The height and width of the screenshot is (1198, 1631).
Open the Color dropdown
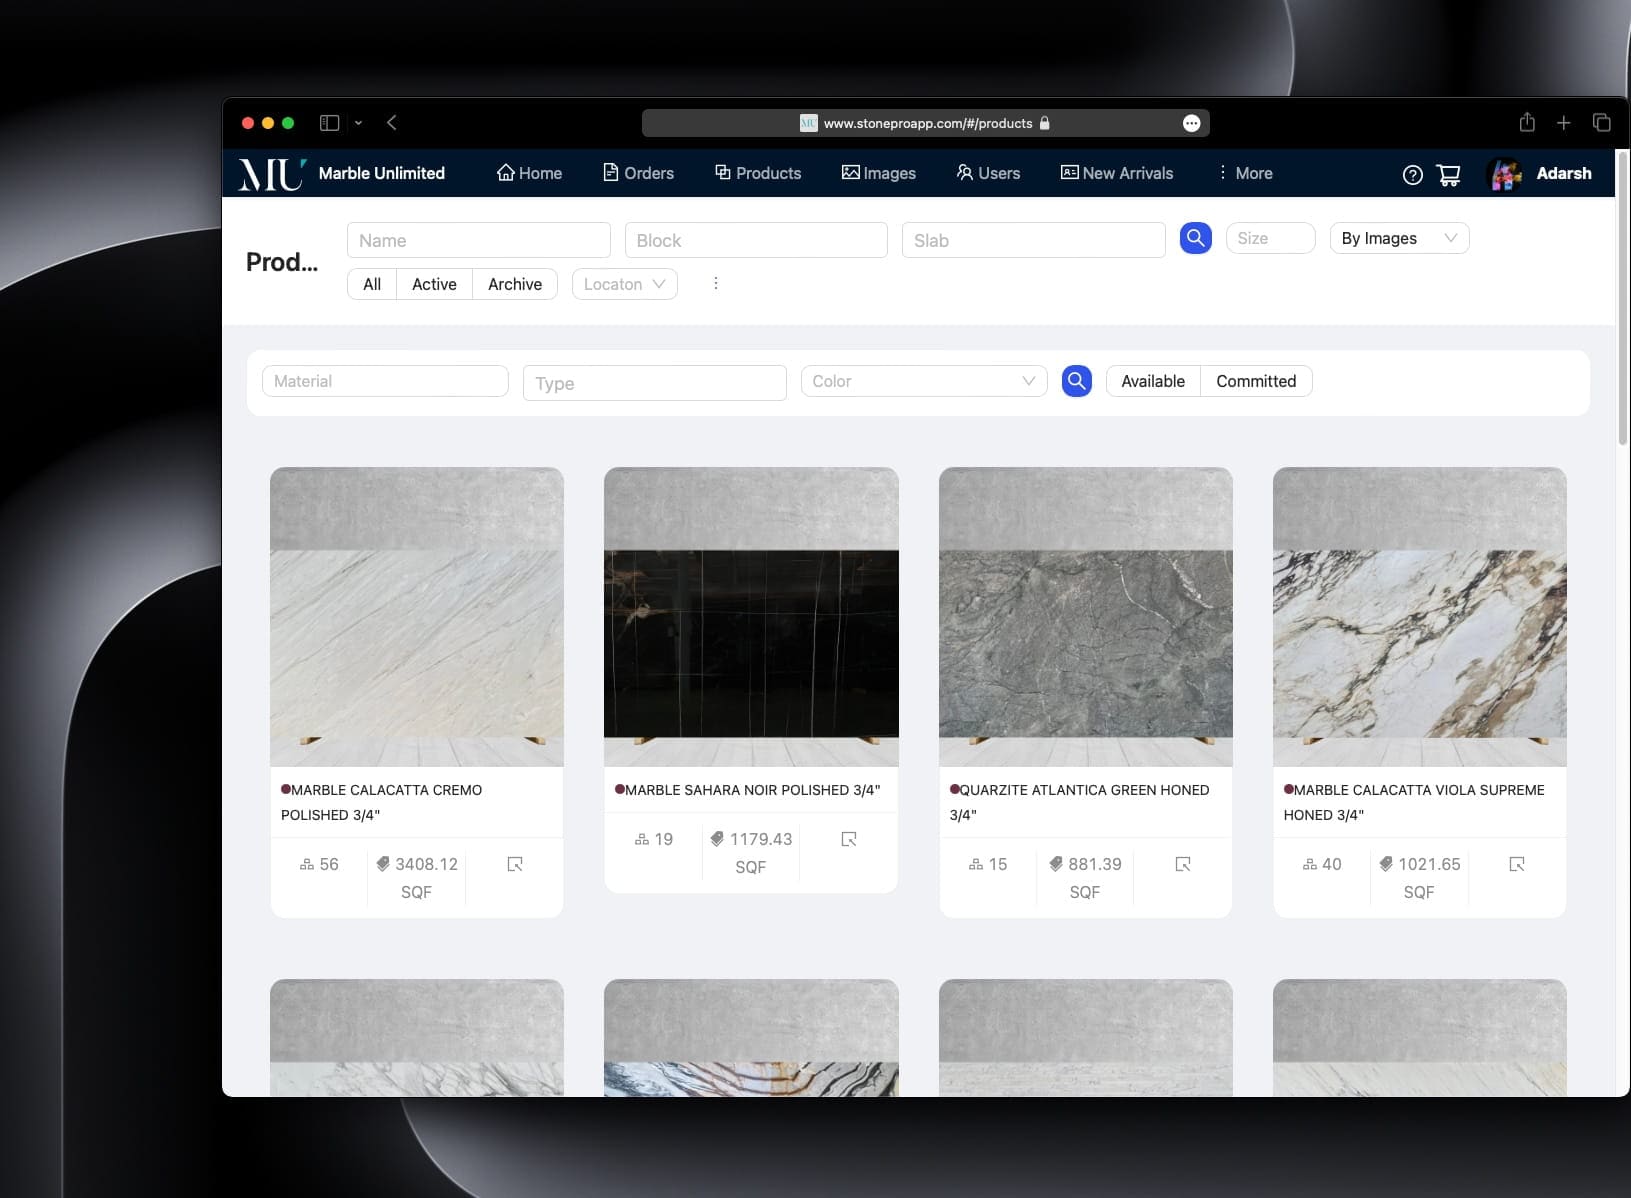point(923,381)
